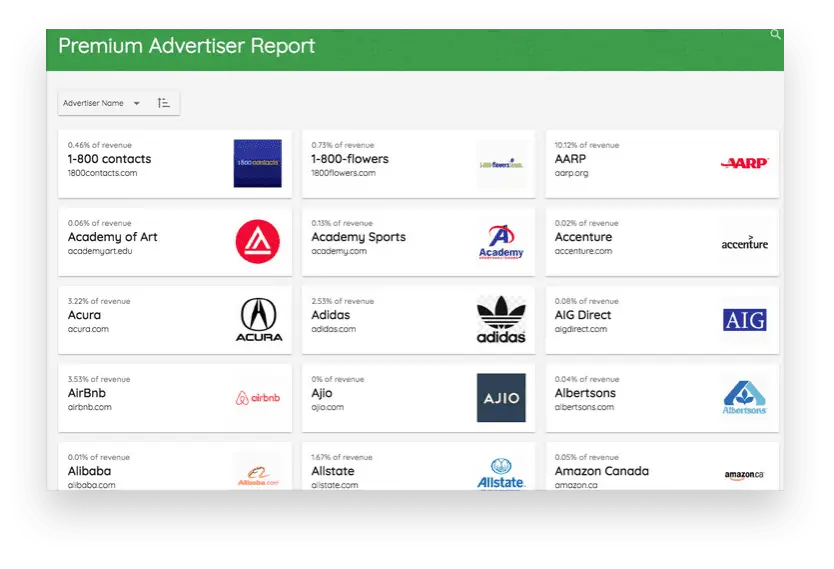Click the academyart.edu domain text
The width and height of the screenshot is (834, 569).
(100, 251)
